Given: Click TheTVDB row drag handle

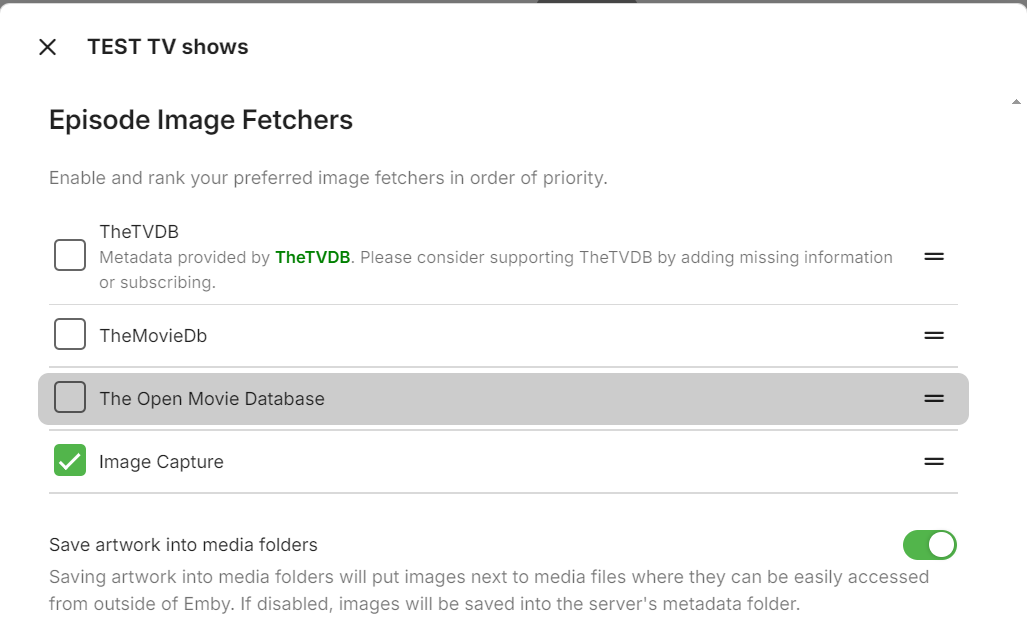Looking at the screenshot, I should (934, 257).
